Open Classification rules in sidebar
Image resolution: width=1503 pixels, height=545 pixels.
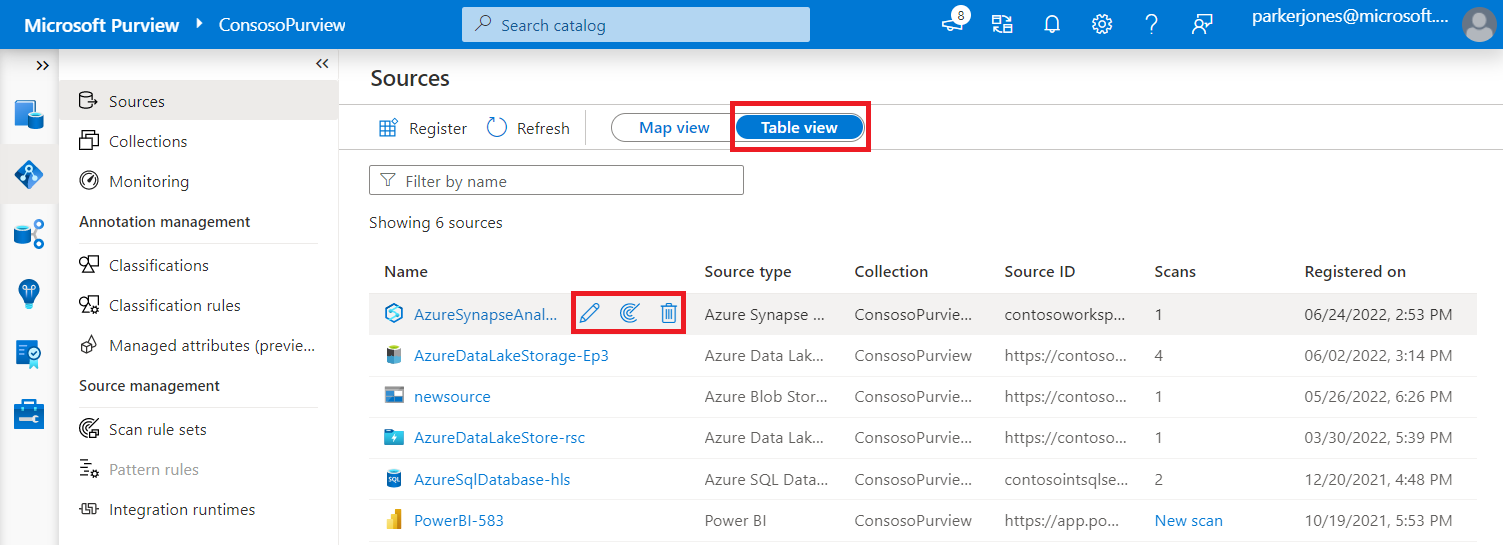pos(174,305)
